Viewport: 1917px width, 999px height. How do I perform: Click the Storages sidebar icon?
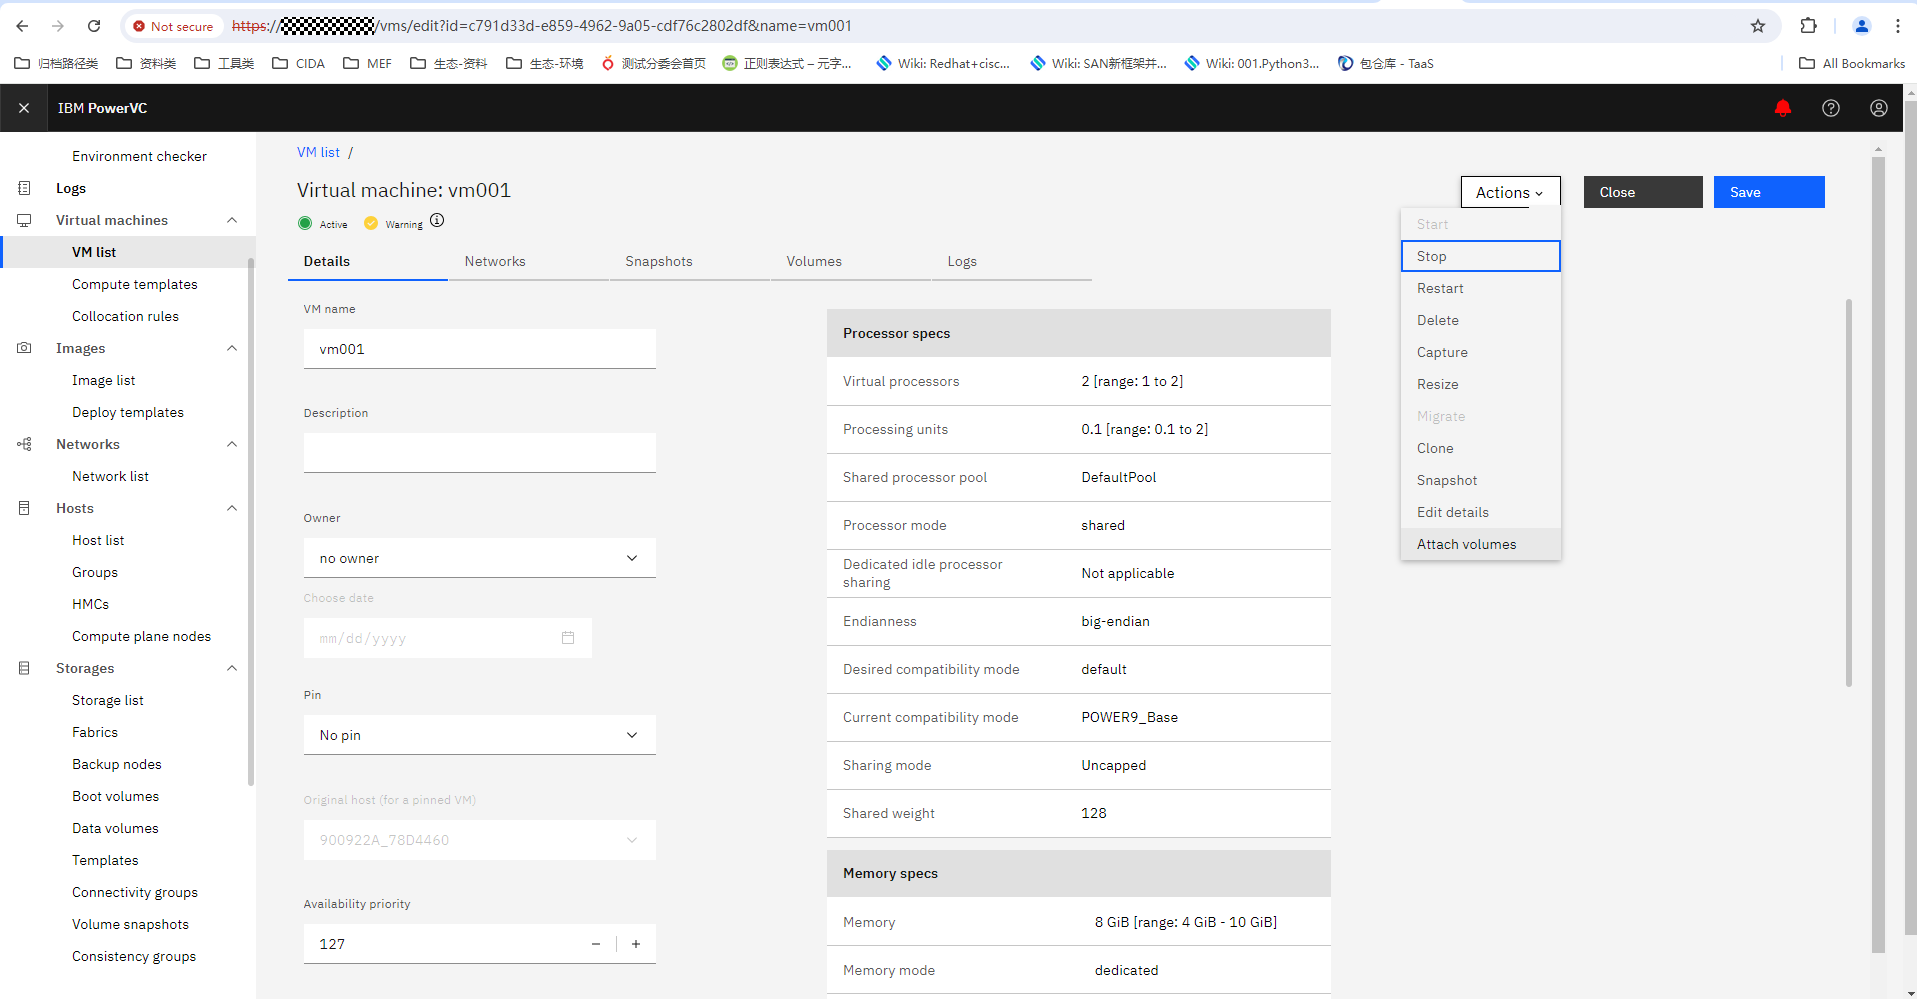24,668
